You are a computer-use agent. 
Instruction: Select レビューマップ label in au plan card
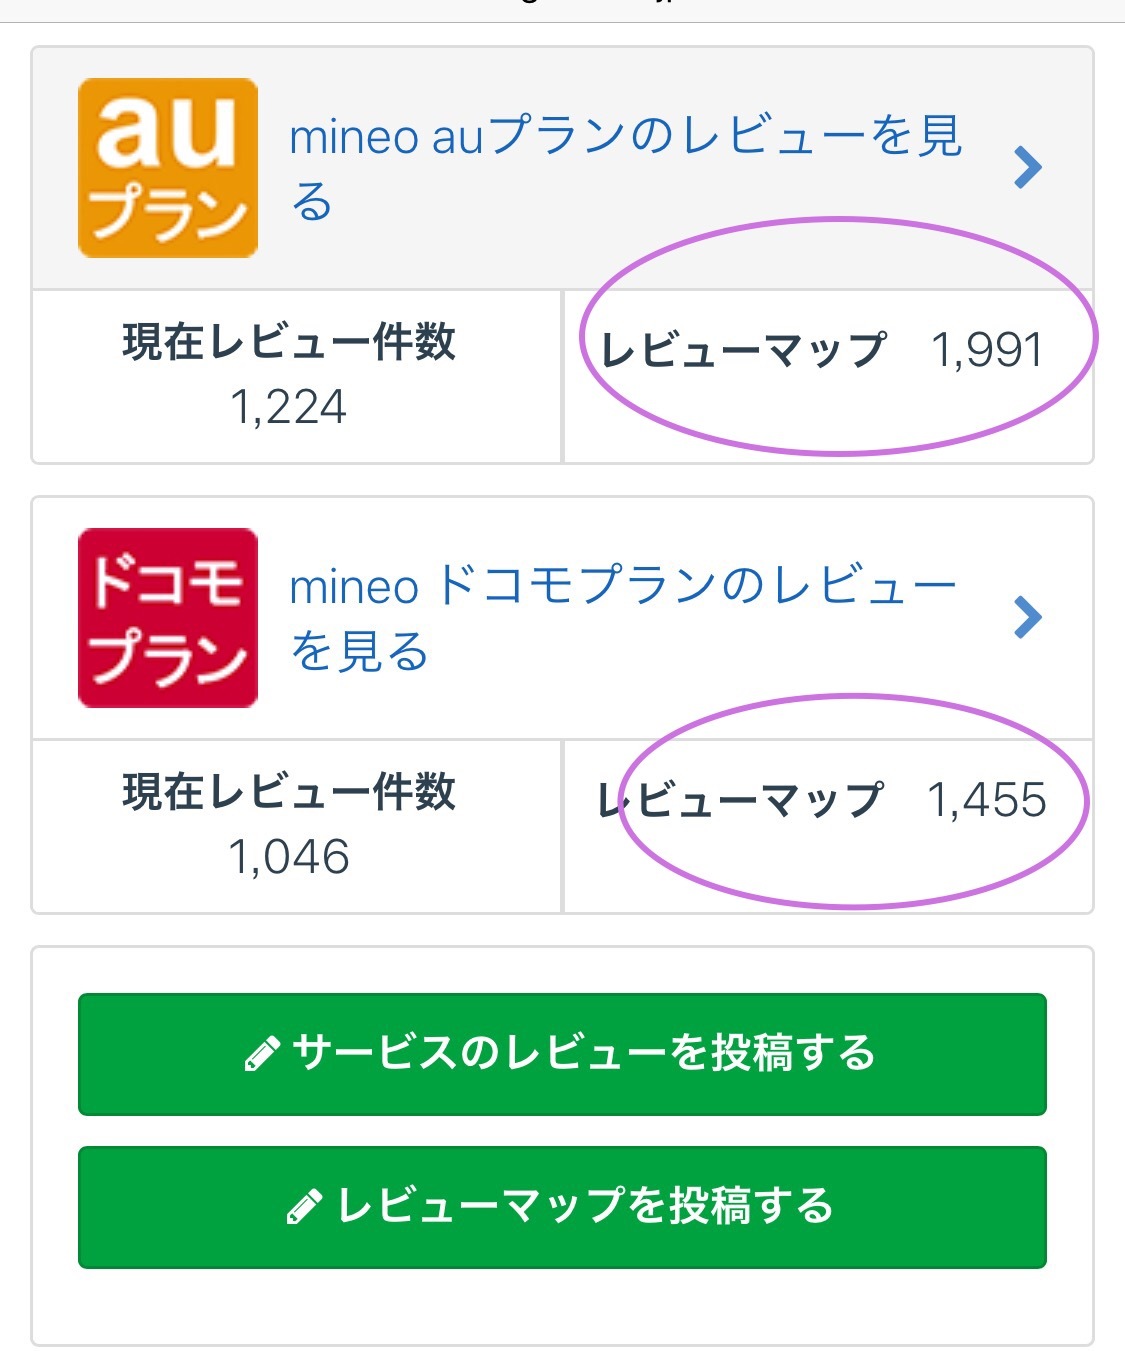click(743, 350)
